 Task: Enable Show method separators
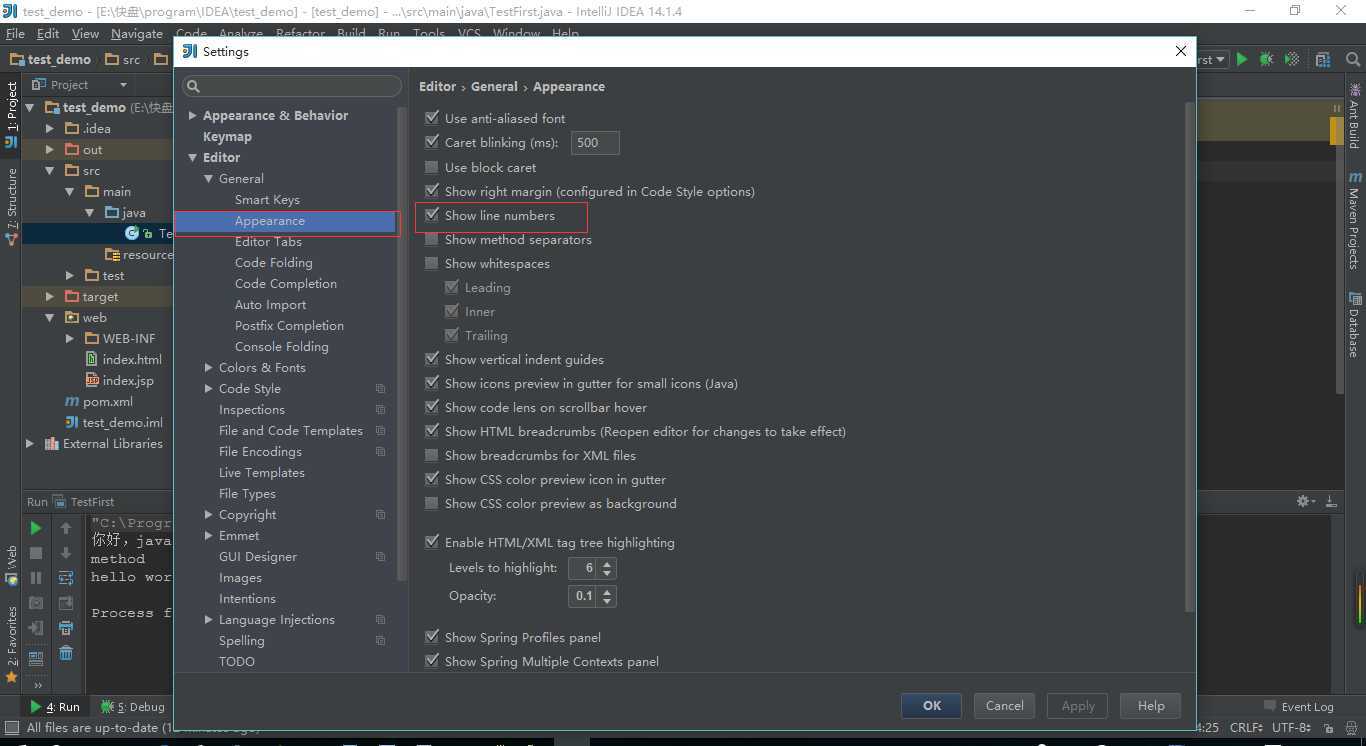(x=432, y=239)
